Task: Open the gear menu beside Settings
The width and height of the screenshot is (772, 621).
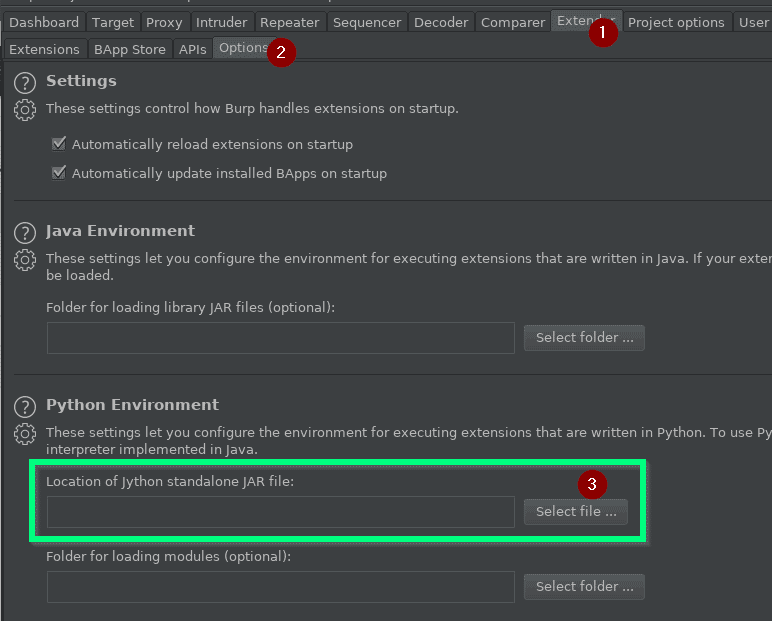Action: point(25,110)
